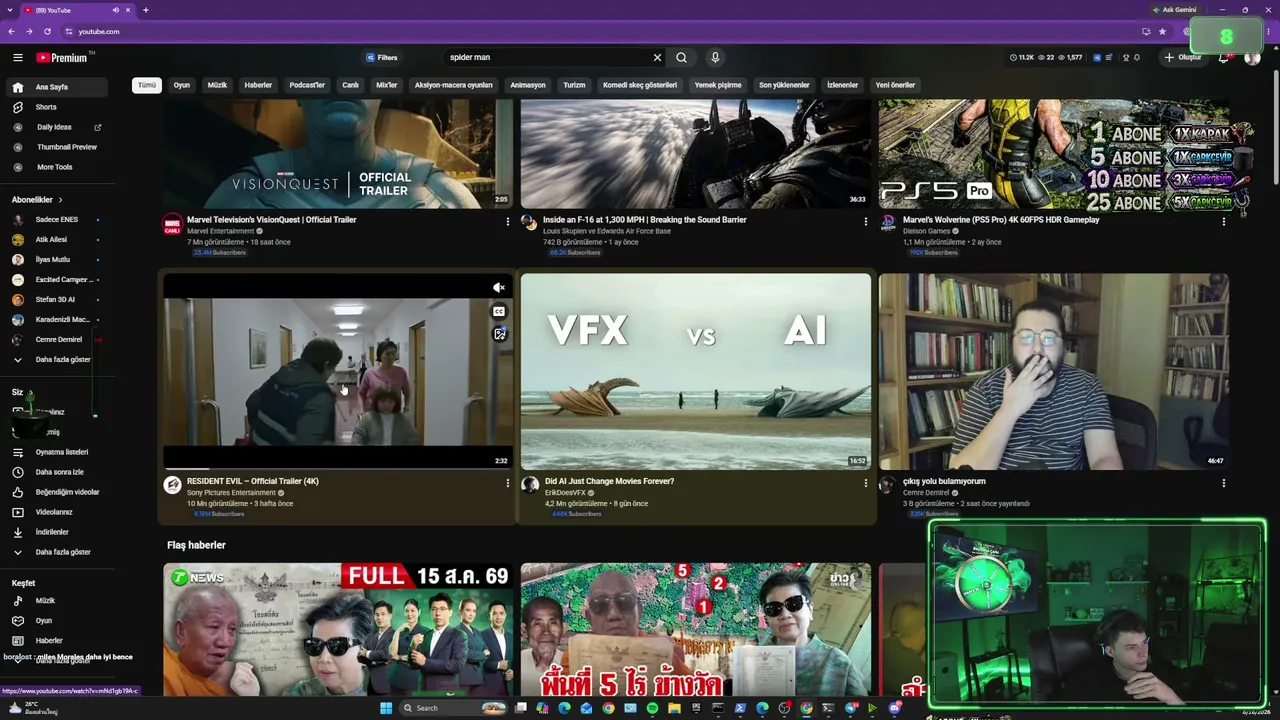The width and height of the screenshot is (1280, 720).
Task: Open options for Marvel's Wolverine gameplay video
Action: pyautogui.click(x=1223, y=221)
